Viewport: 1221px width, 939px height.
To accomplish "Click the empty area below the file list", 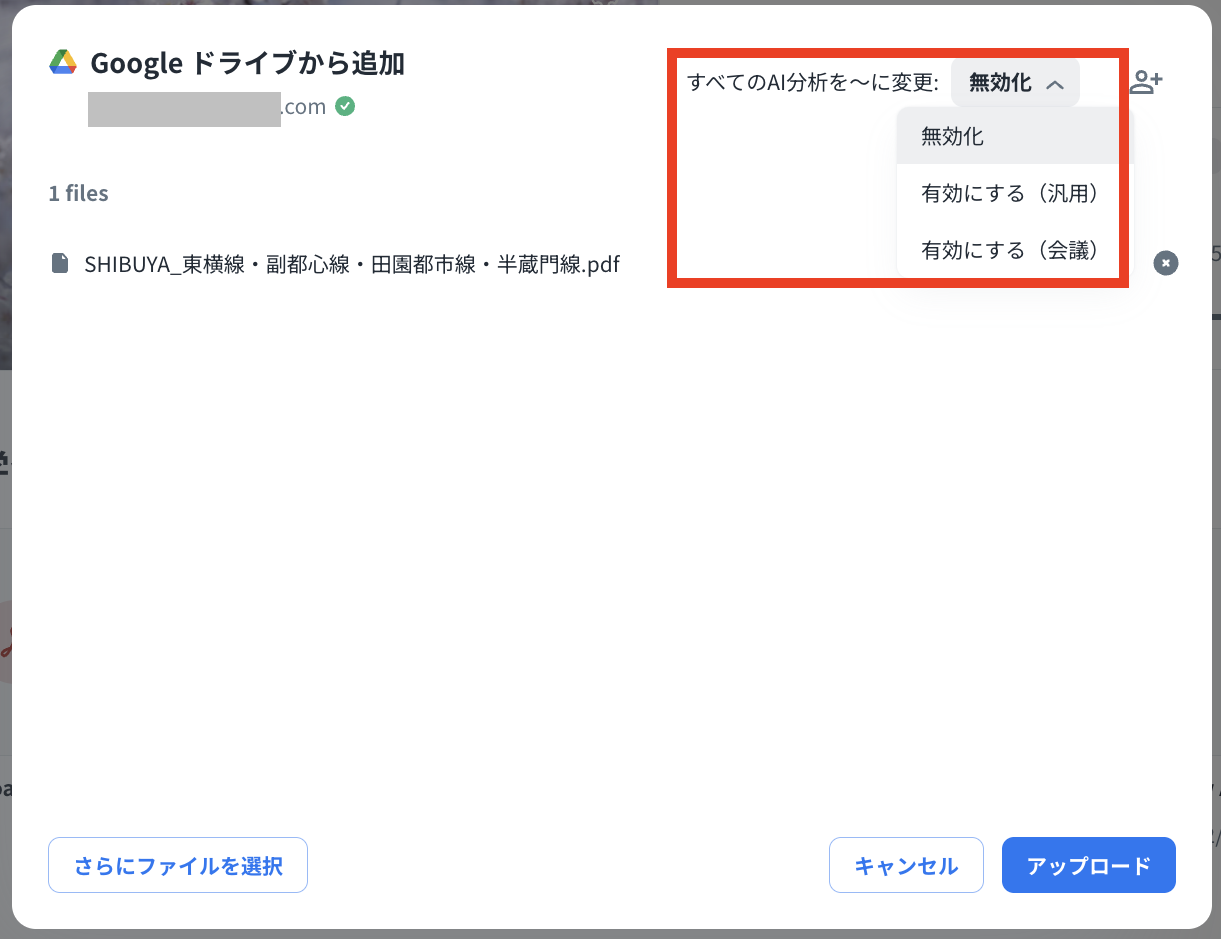I will coord(600,550).
